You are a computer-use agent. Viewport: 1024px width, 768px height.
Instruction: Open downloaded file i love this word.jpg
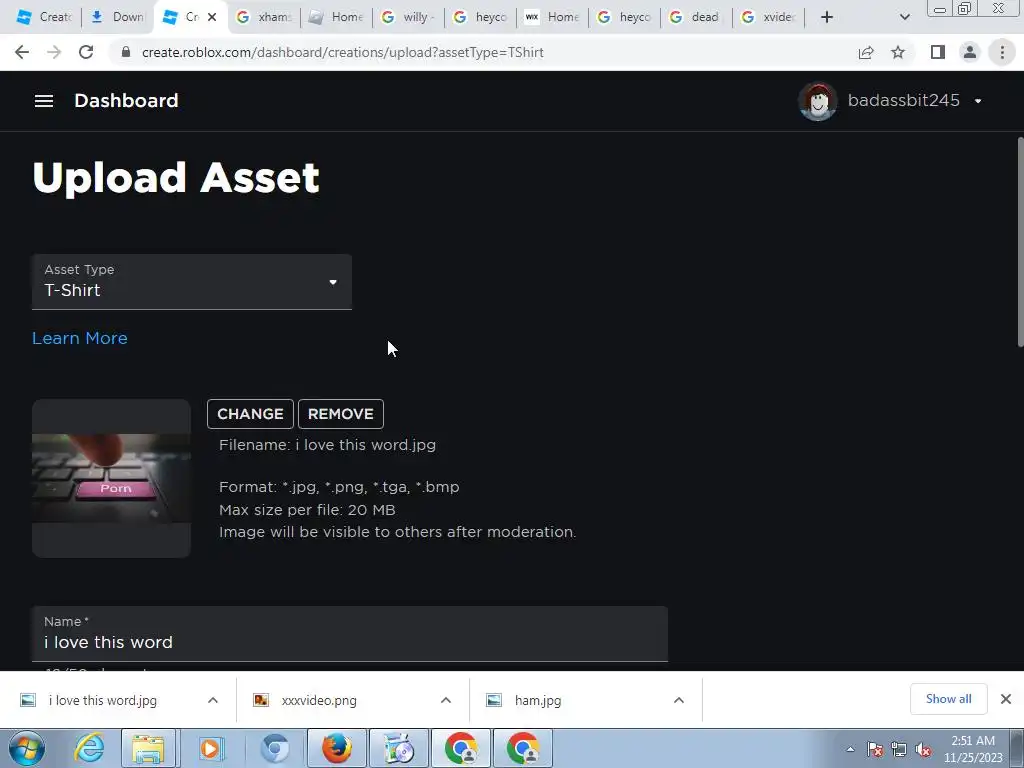pyautogui.click(x=103, y=700)
